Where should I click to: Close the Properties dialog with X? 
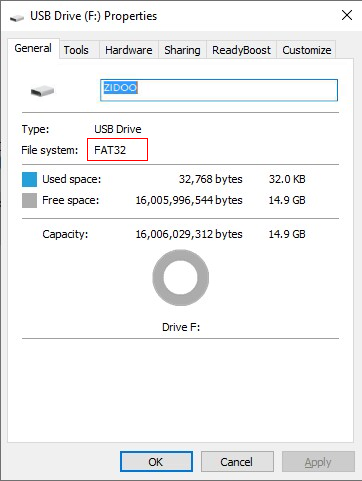pos(347,15)
